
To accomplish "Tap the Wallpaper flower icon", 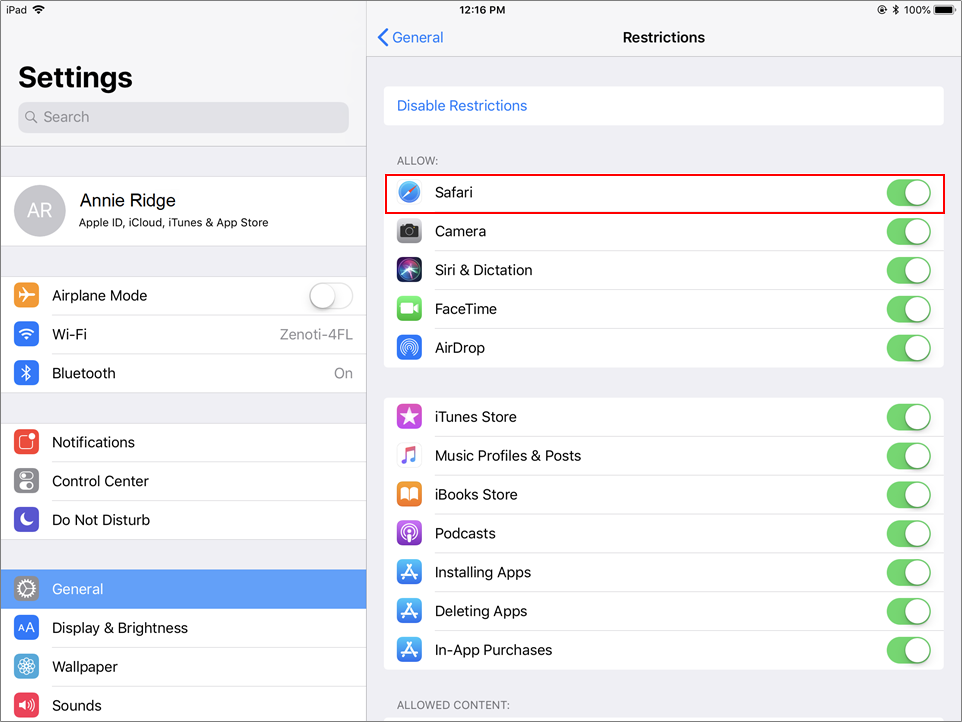I will (26, 666).
